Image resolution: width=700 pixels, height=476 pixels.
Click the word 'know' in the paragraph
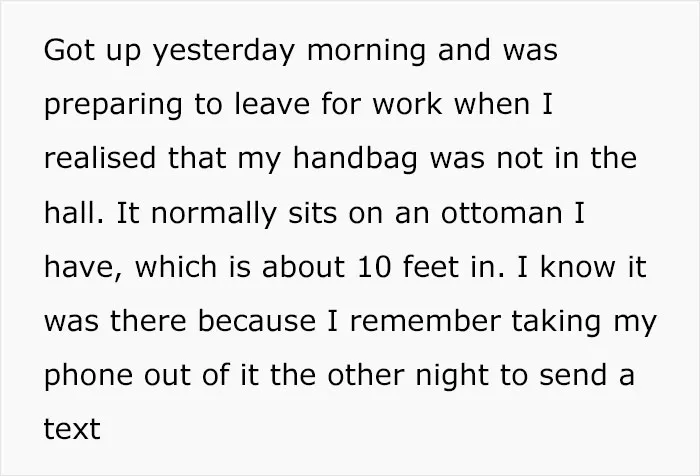tap(578, 267)
